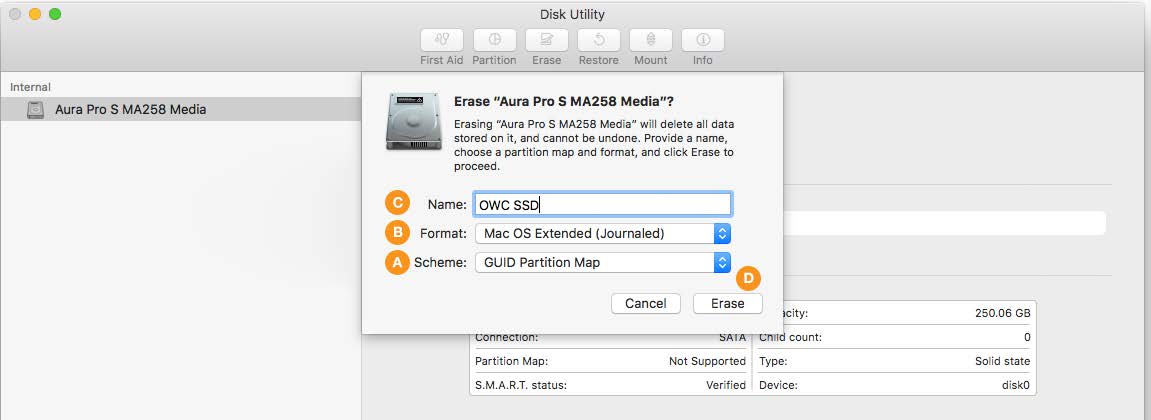Click the Restore toolbar icon
The width and height of the screenshot is (1151, 420).
click(598, 40)
